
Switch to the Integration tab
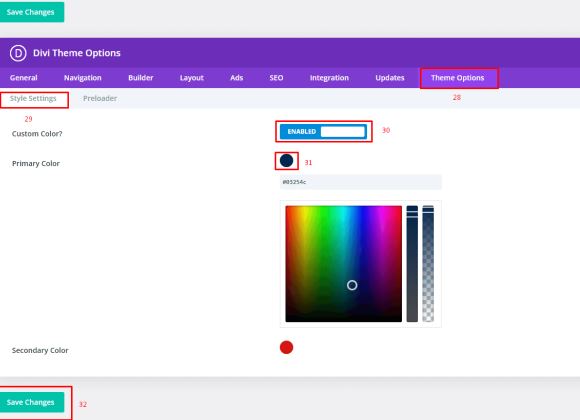pyautogui.click(x=329, y=78)
